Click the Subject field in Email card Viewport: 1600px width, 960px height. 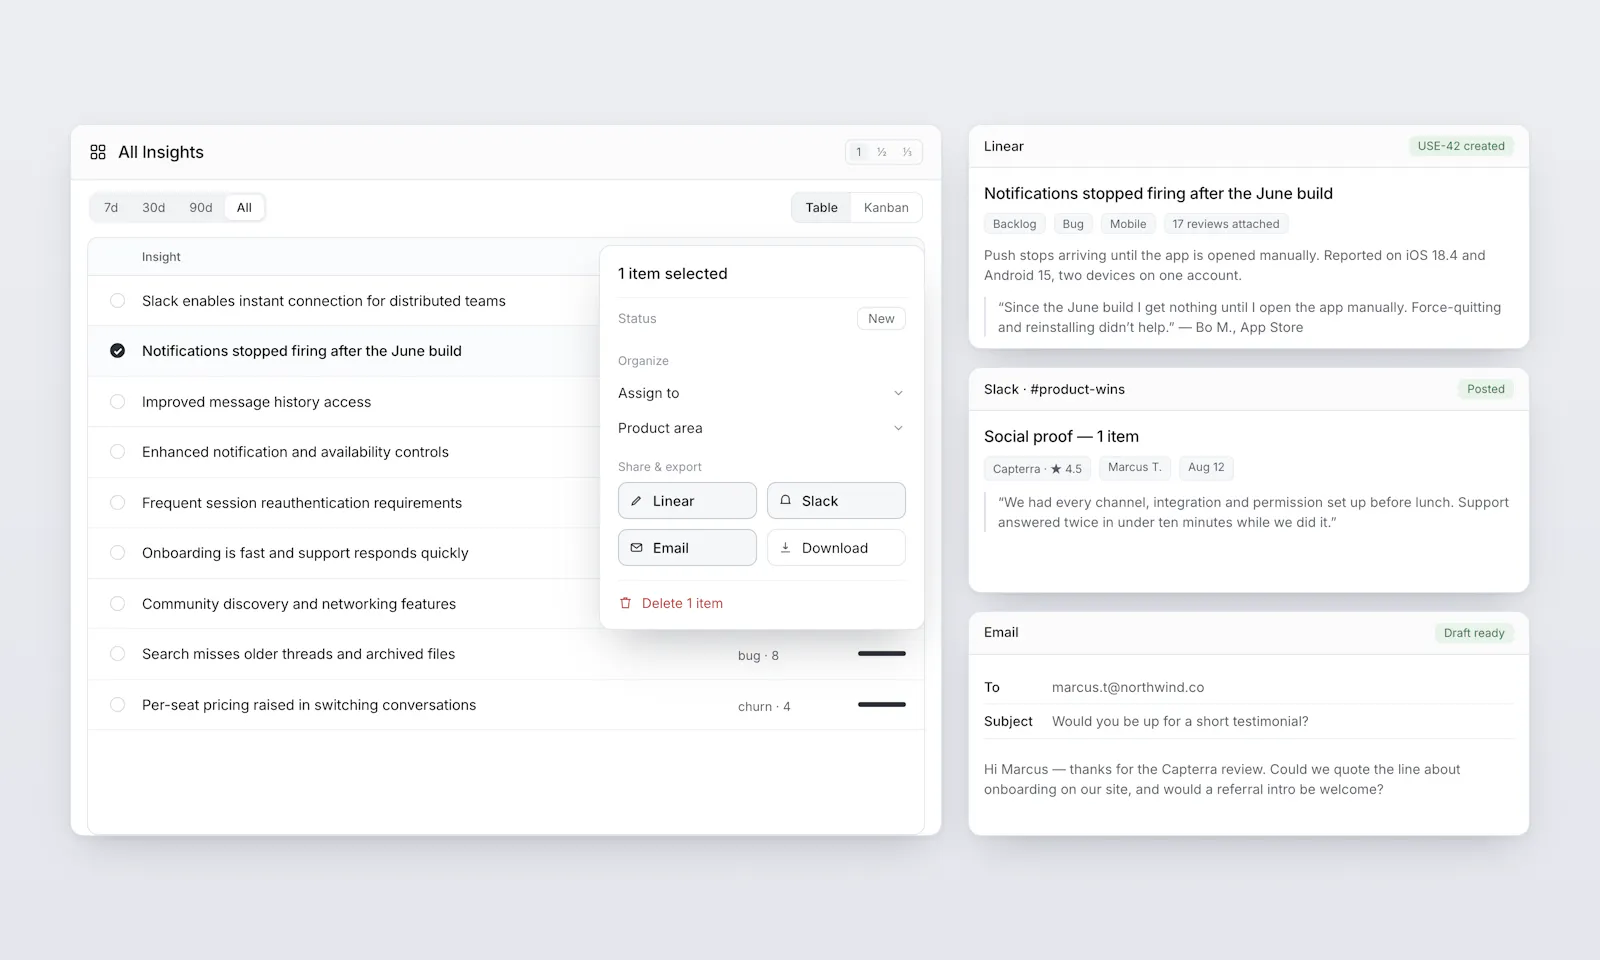point(1249,722)
